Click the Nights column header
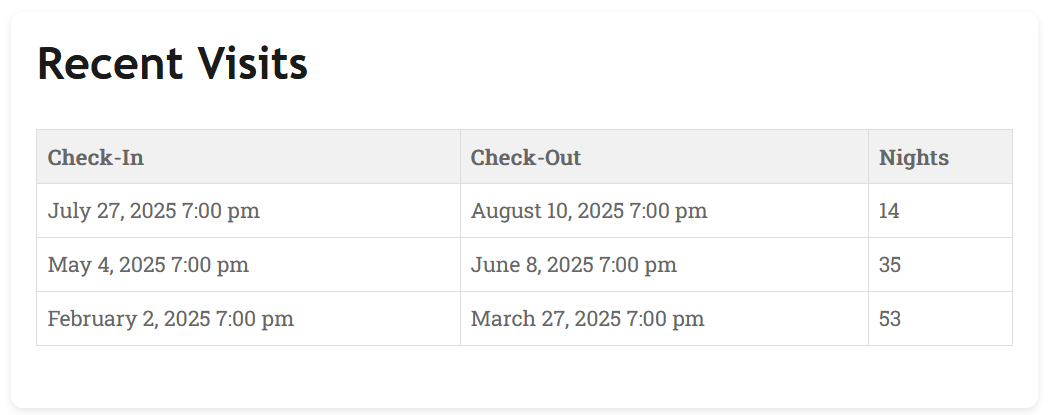This screenshot has height=415, width=1048. (x=914, y=158)
